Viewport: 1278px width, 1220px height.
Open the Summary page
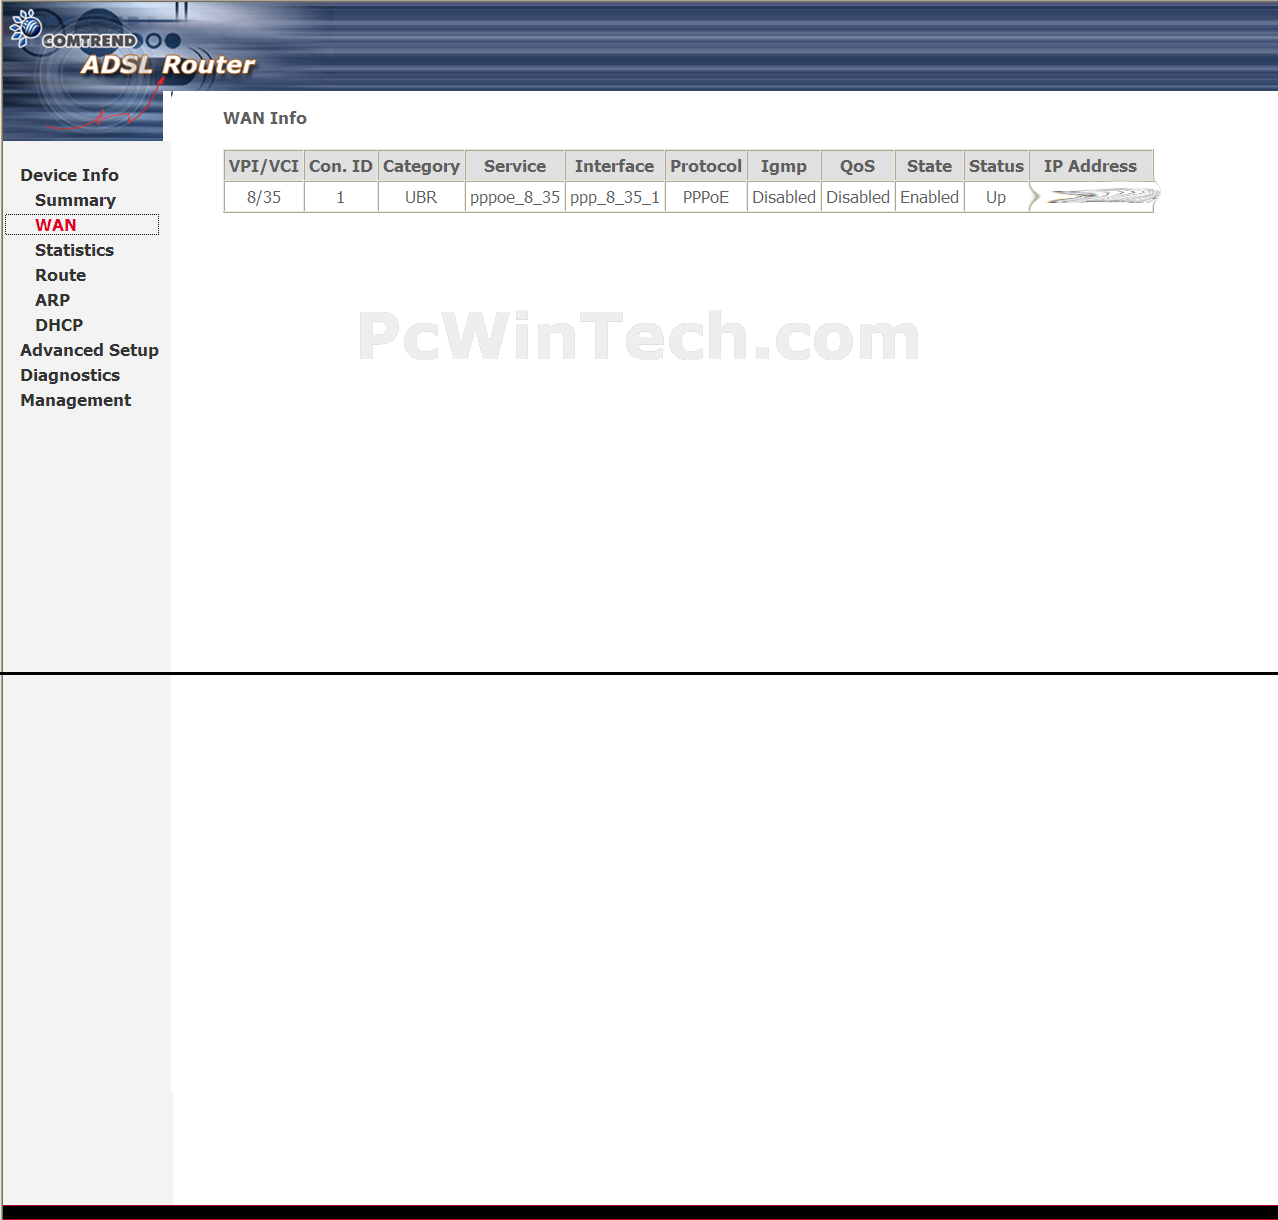tap(75, 200)
